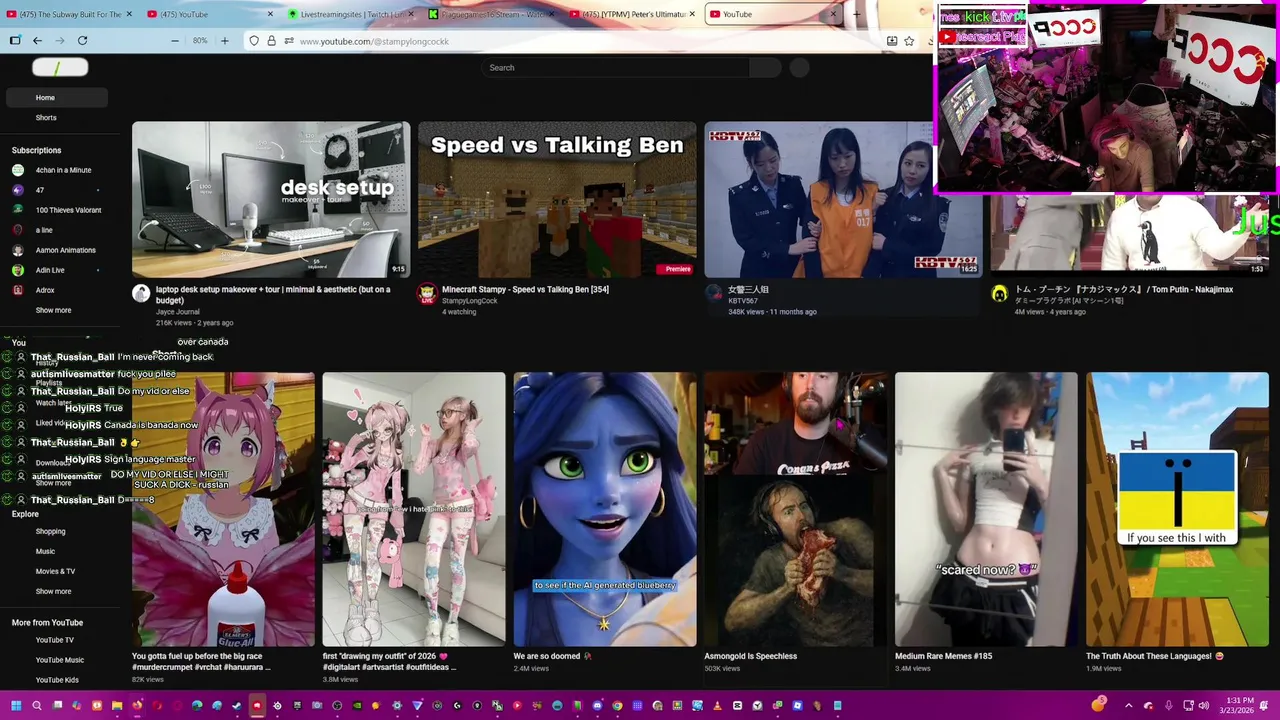
Task: Click the taskbar clock showing 1:31 PM
Action: pos(1239,706)
